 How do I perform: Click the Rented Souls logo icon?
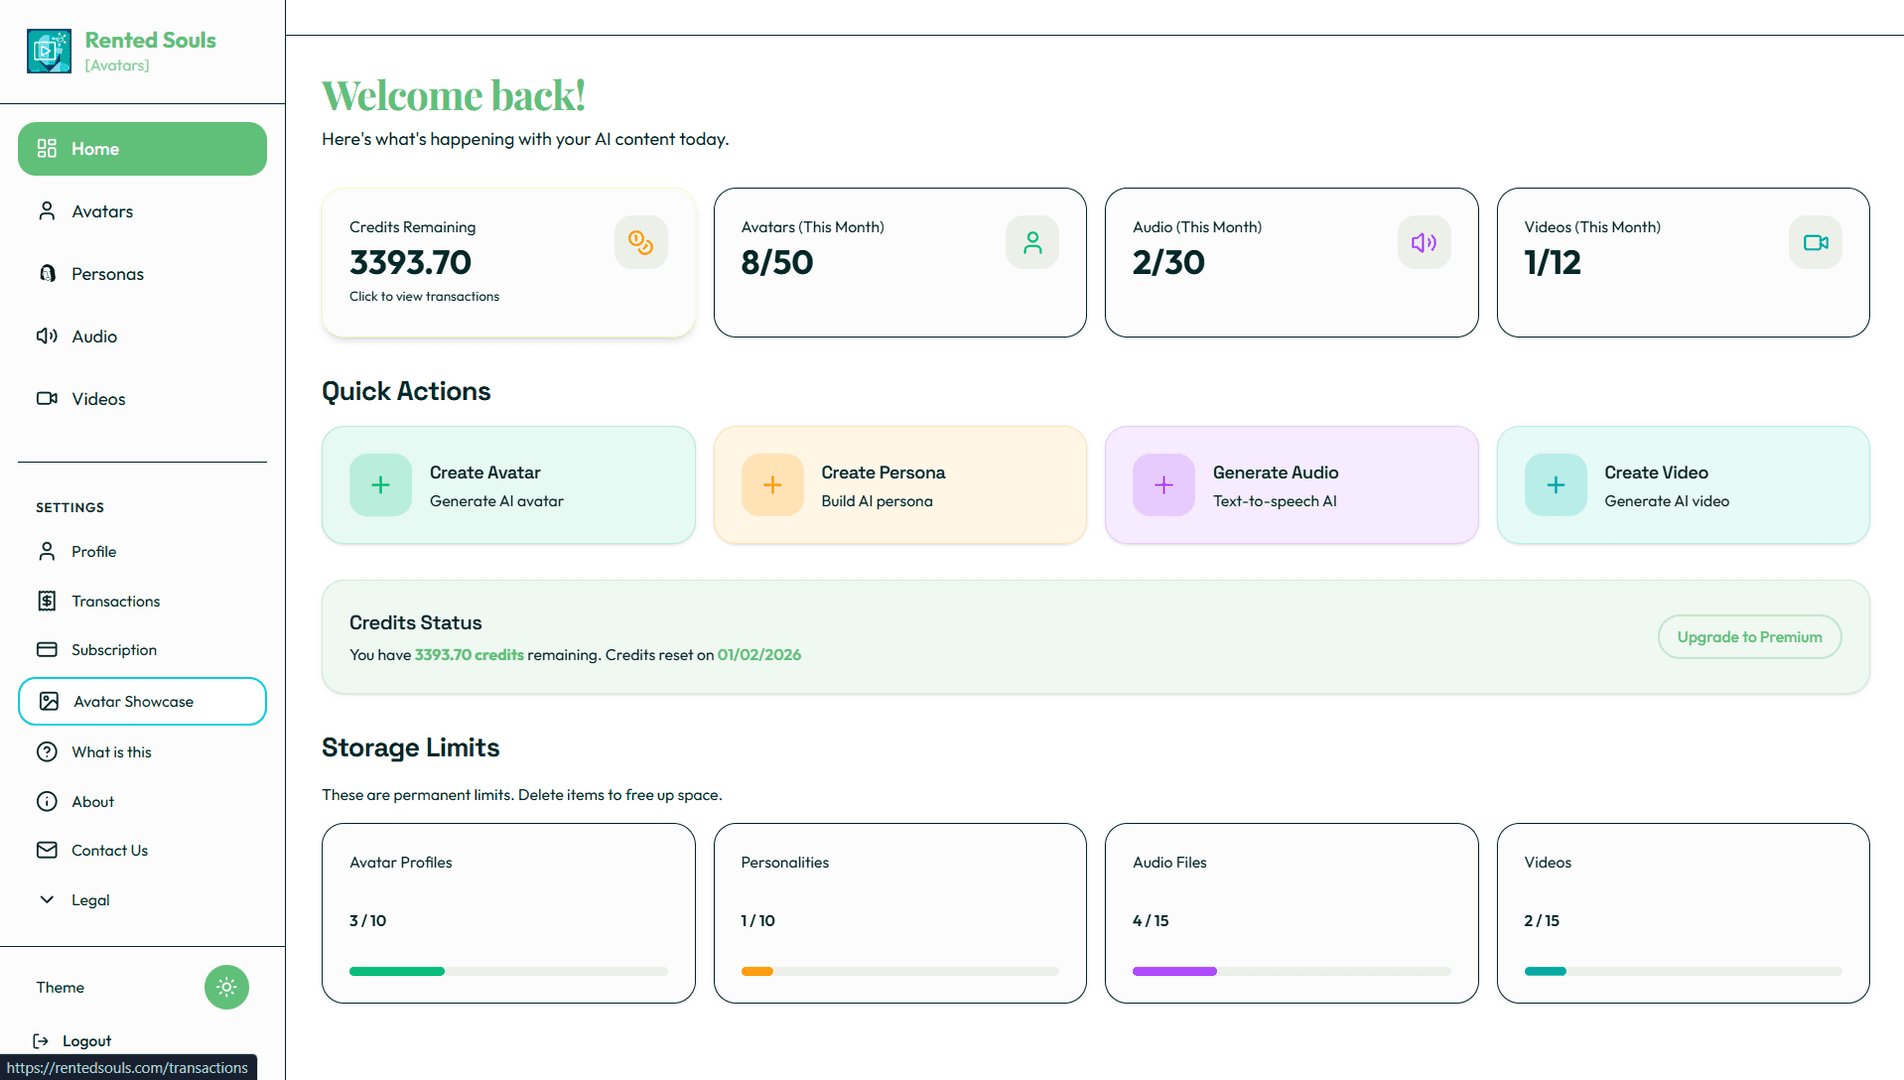point(49,51)
